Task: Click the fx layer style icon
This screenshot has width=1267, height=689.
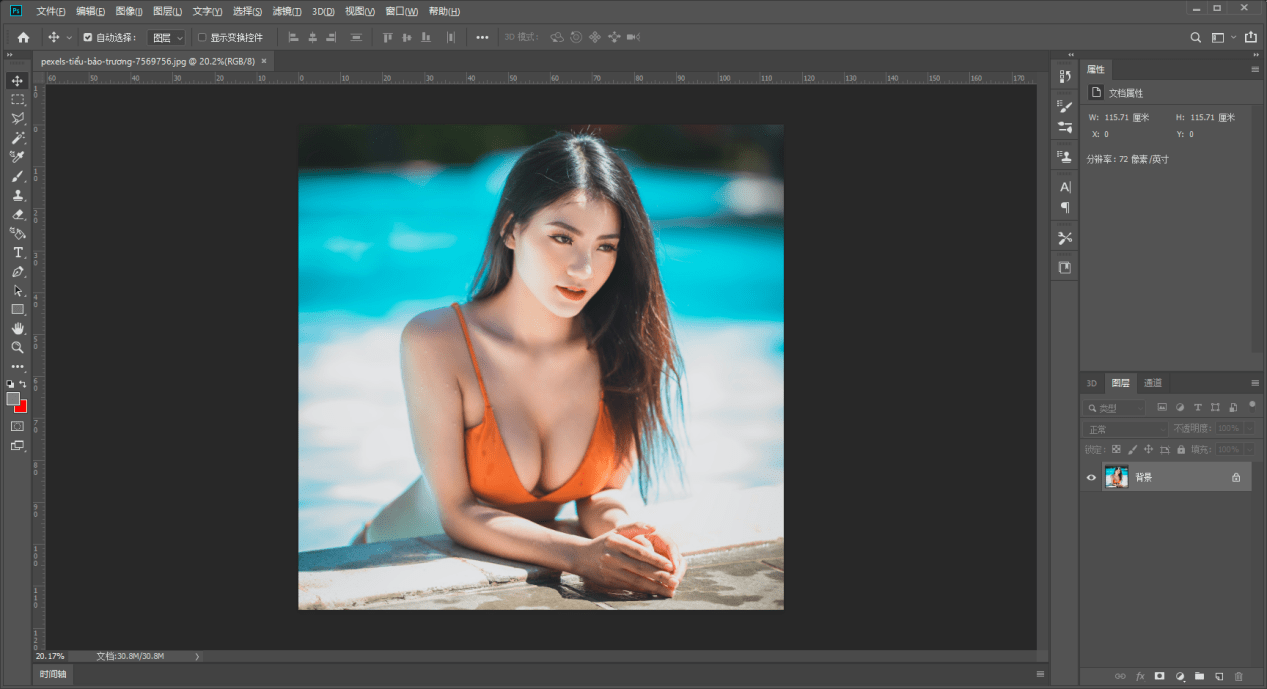Action: tap(1140, 677)
